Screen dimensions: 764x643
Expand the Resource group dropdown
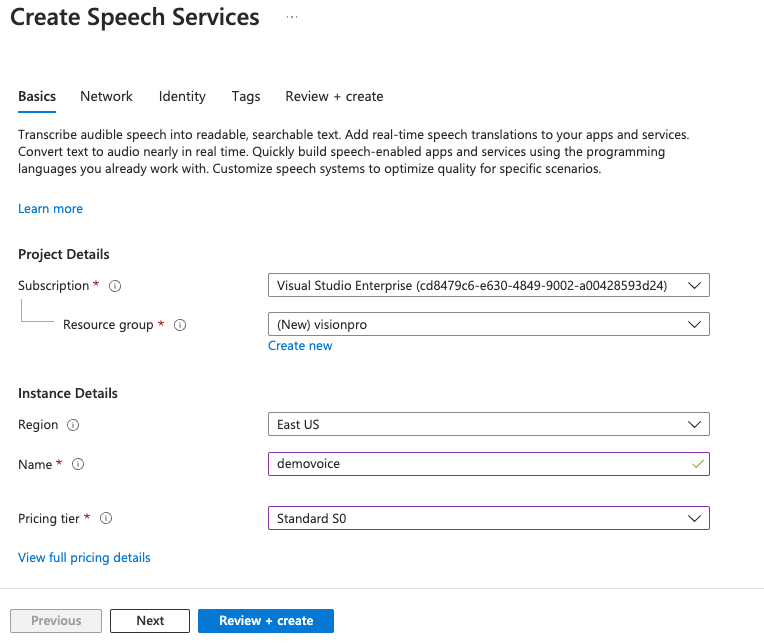pyautogui.click(x=488, y=324)
